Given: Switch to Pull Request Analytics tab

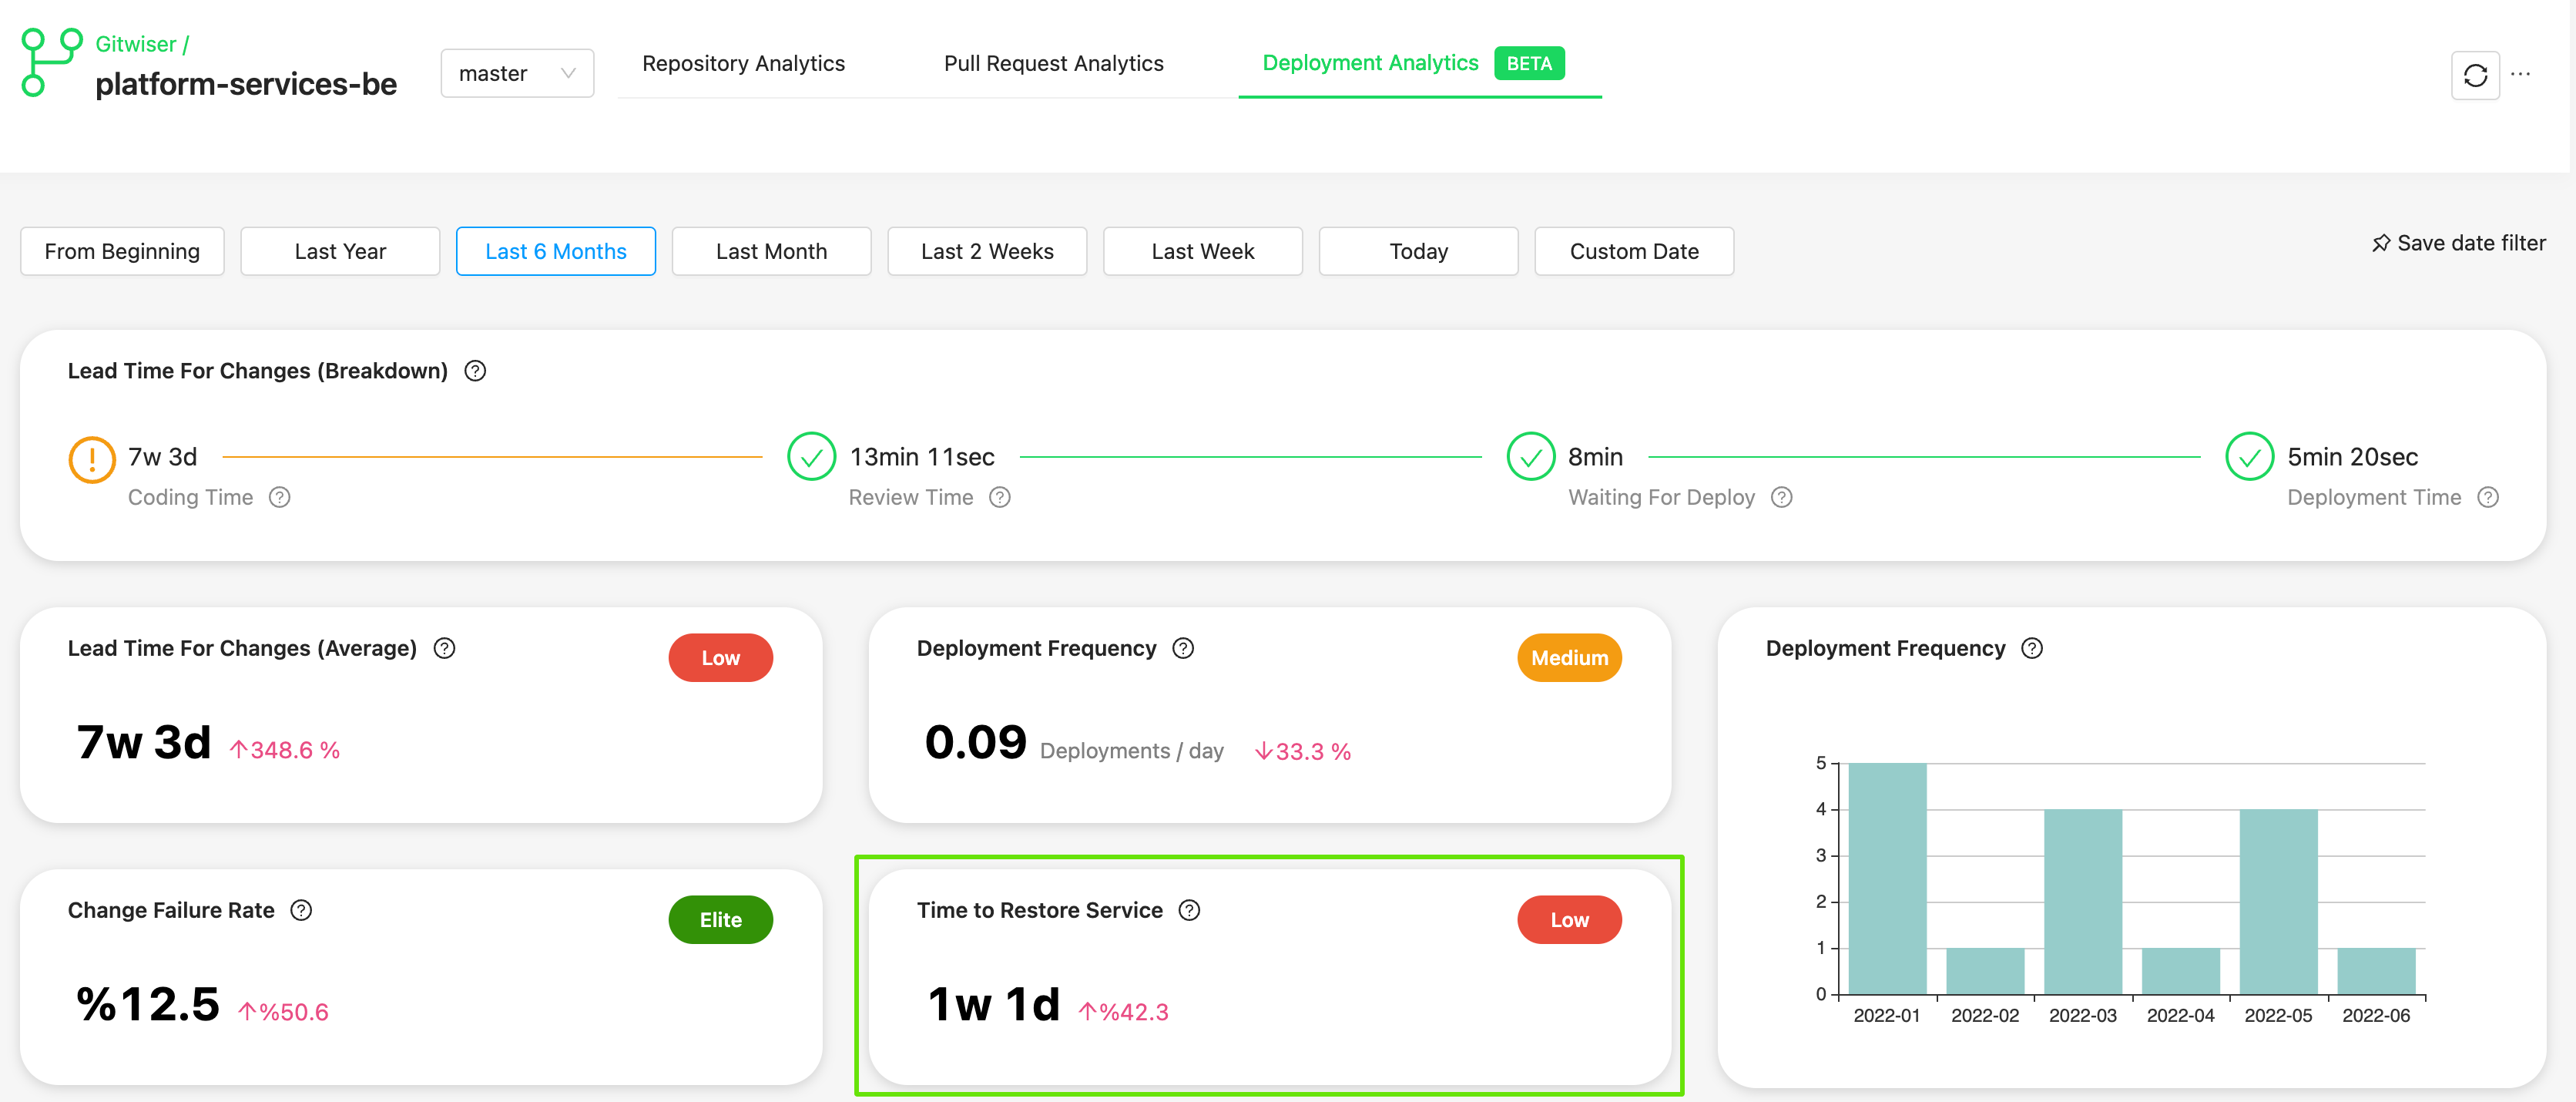Looking at the screenshot, I should click(x=1053, y=63).
